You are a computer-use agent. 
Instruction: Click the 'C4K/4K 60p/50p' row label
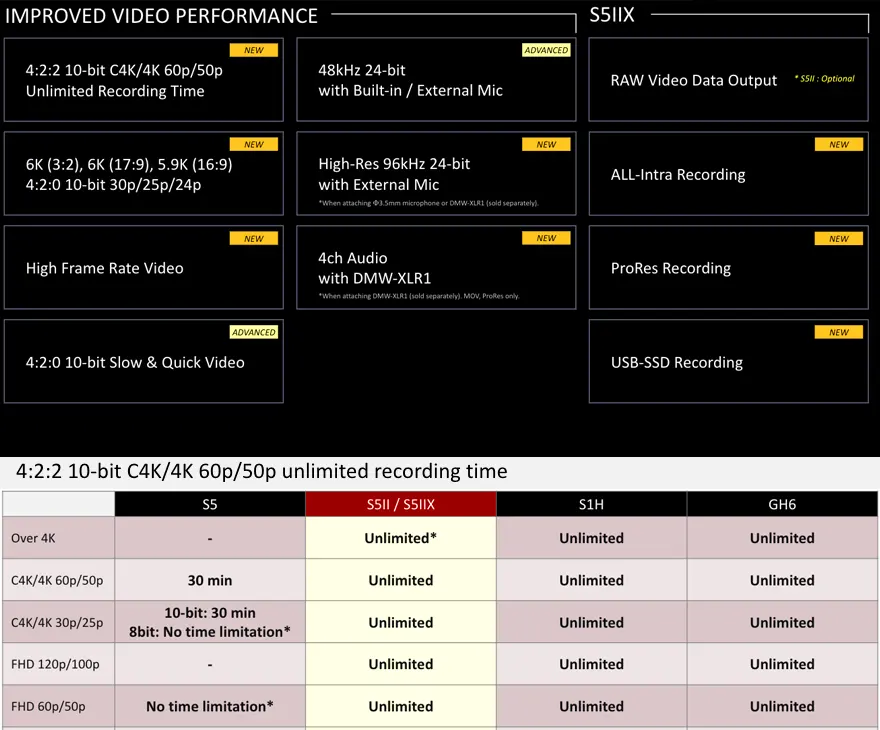point(57,580)
